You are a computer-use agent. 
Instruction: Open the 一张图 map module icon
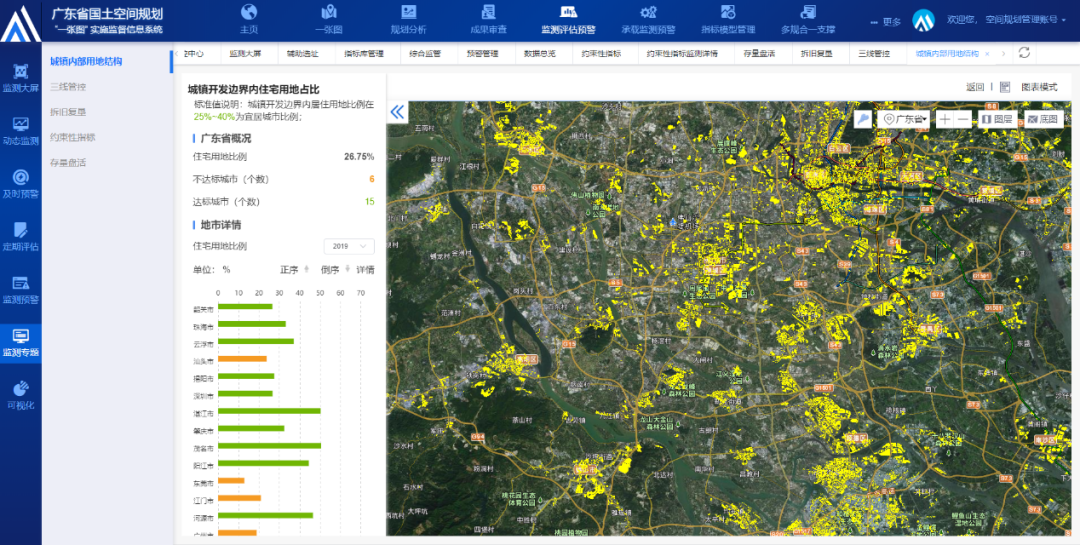pos(329,12)
